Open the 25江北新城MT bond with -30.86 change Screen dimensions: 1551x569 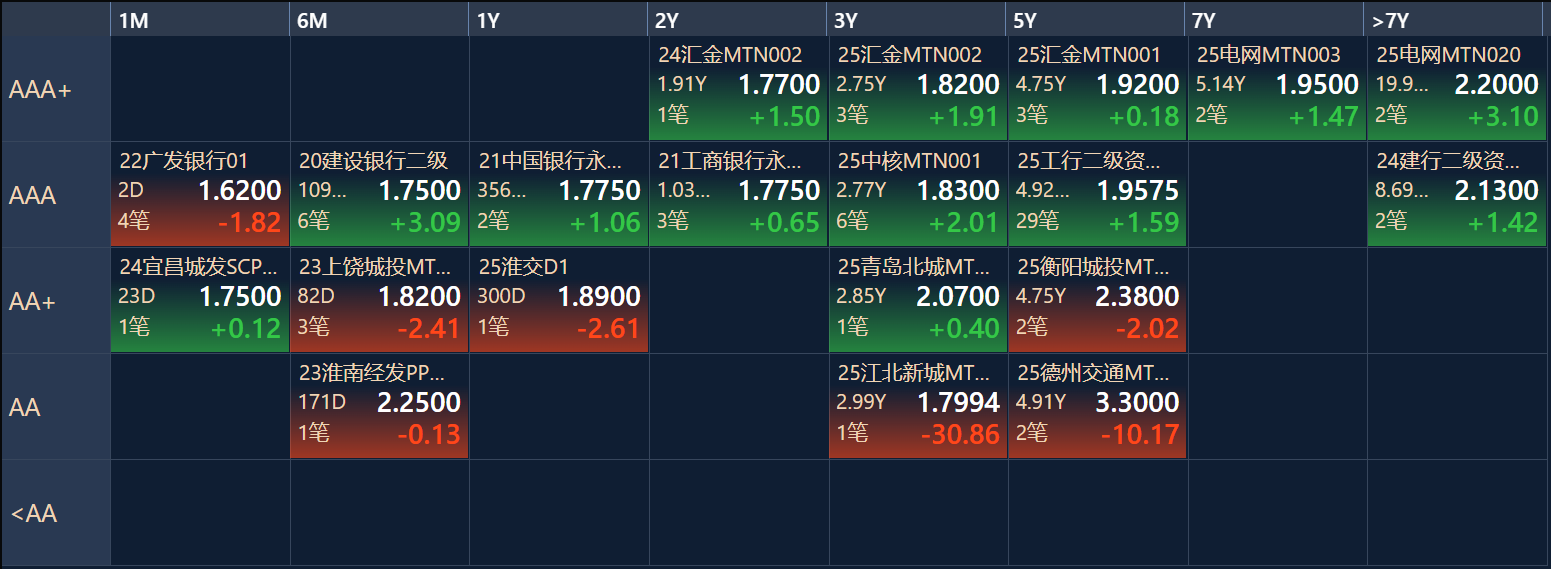[x=917, y=406]
